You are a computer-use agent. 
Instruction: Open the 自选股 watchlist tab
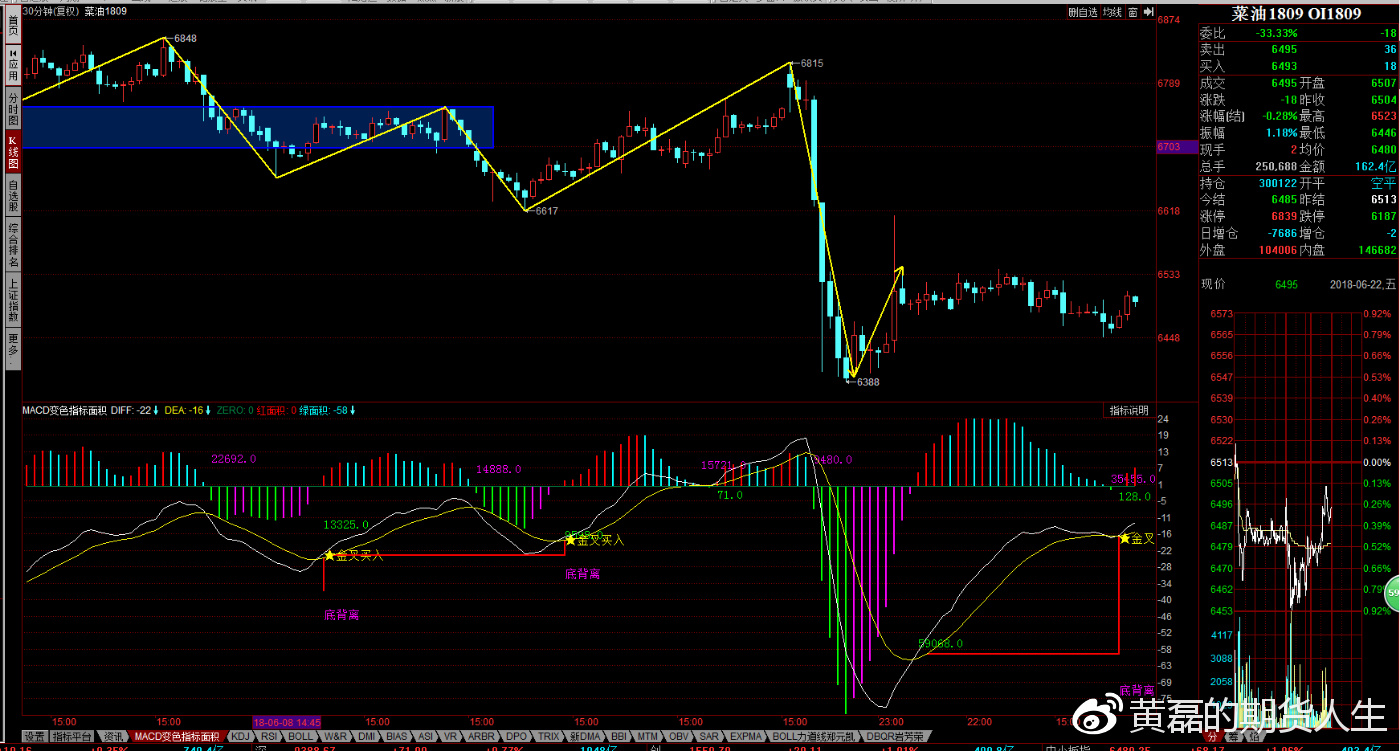(x=13, y=196)
